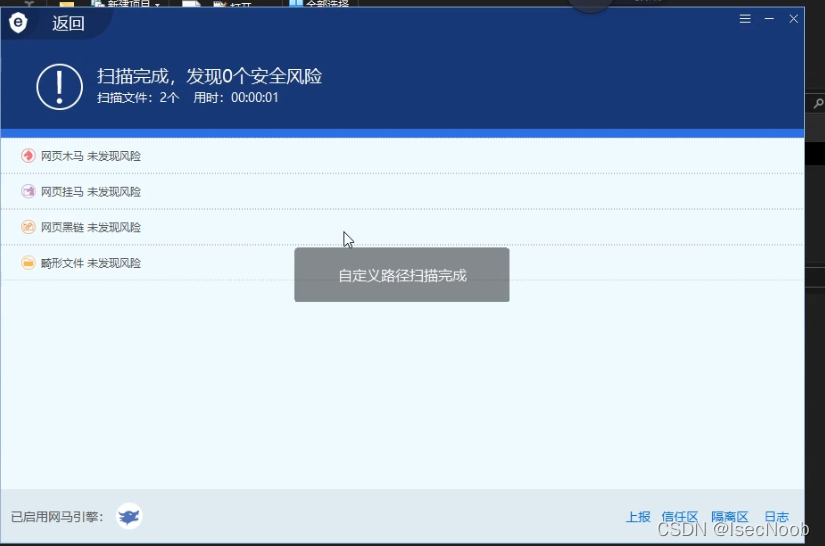
Task: Close the scanner window
Action: tap(793, 19)
